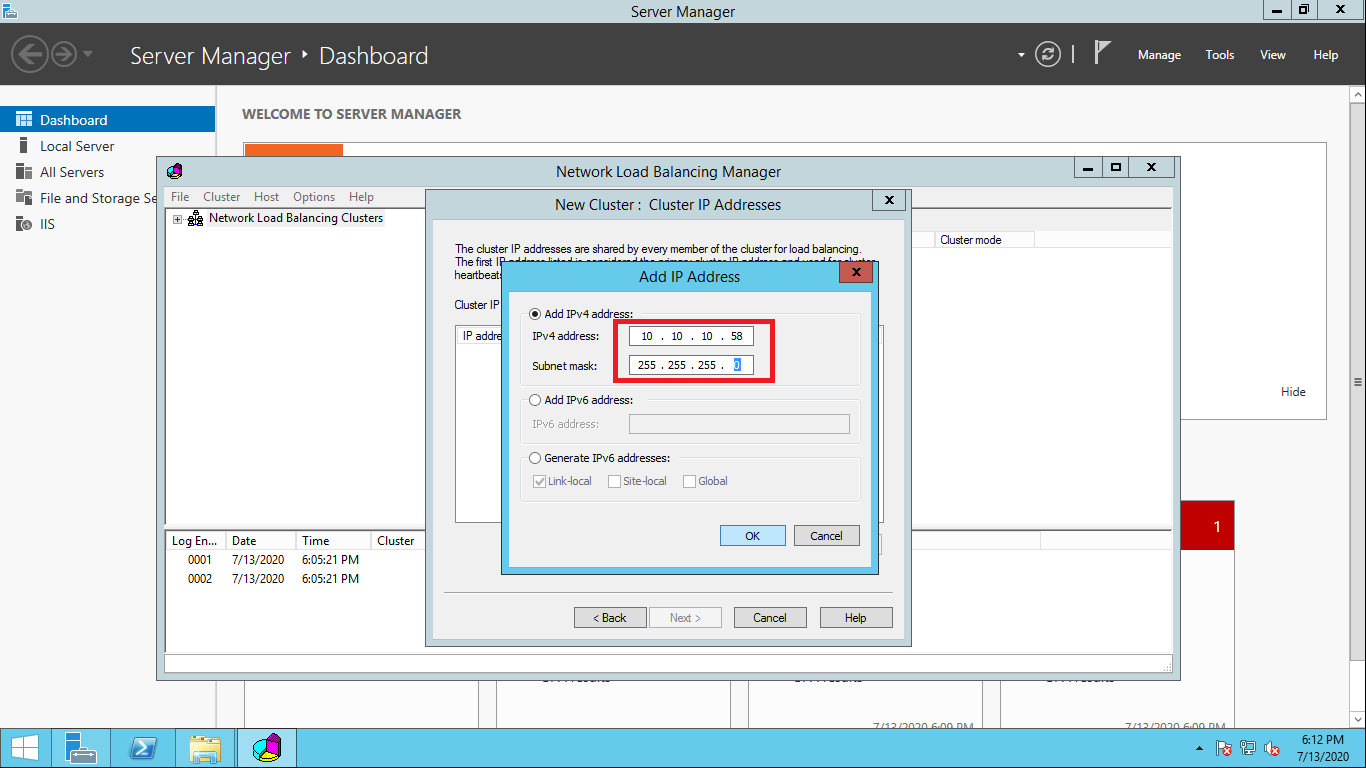Click the IPv4 address input field
Screen dimensions: 1366x768
[691, 337]
